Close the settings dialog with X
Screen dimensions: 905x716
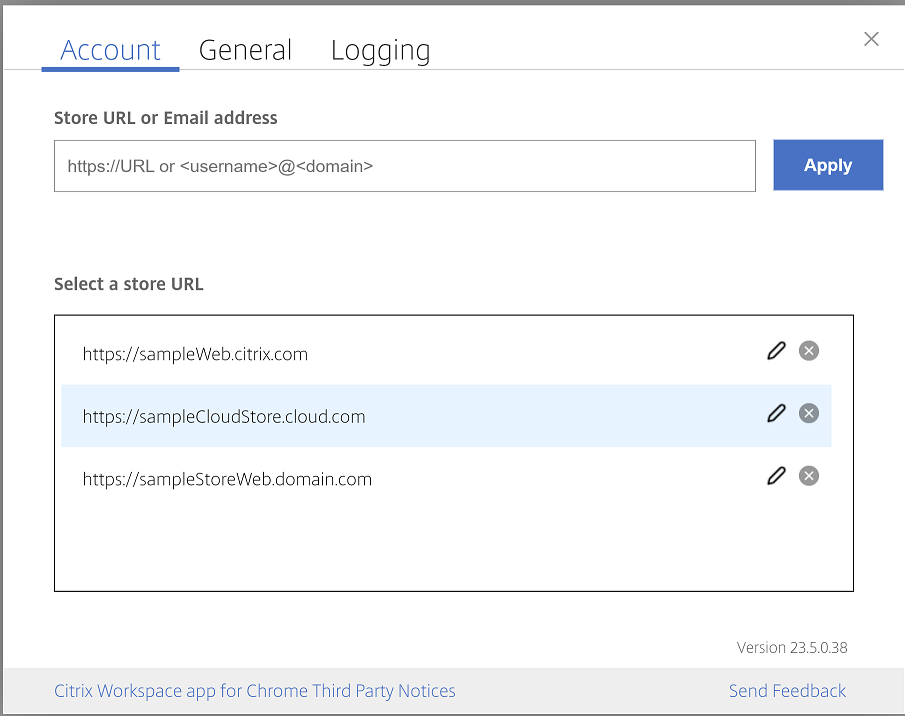click(x=871, y=39)
